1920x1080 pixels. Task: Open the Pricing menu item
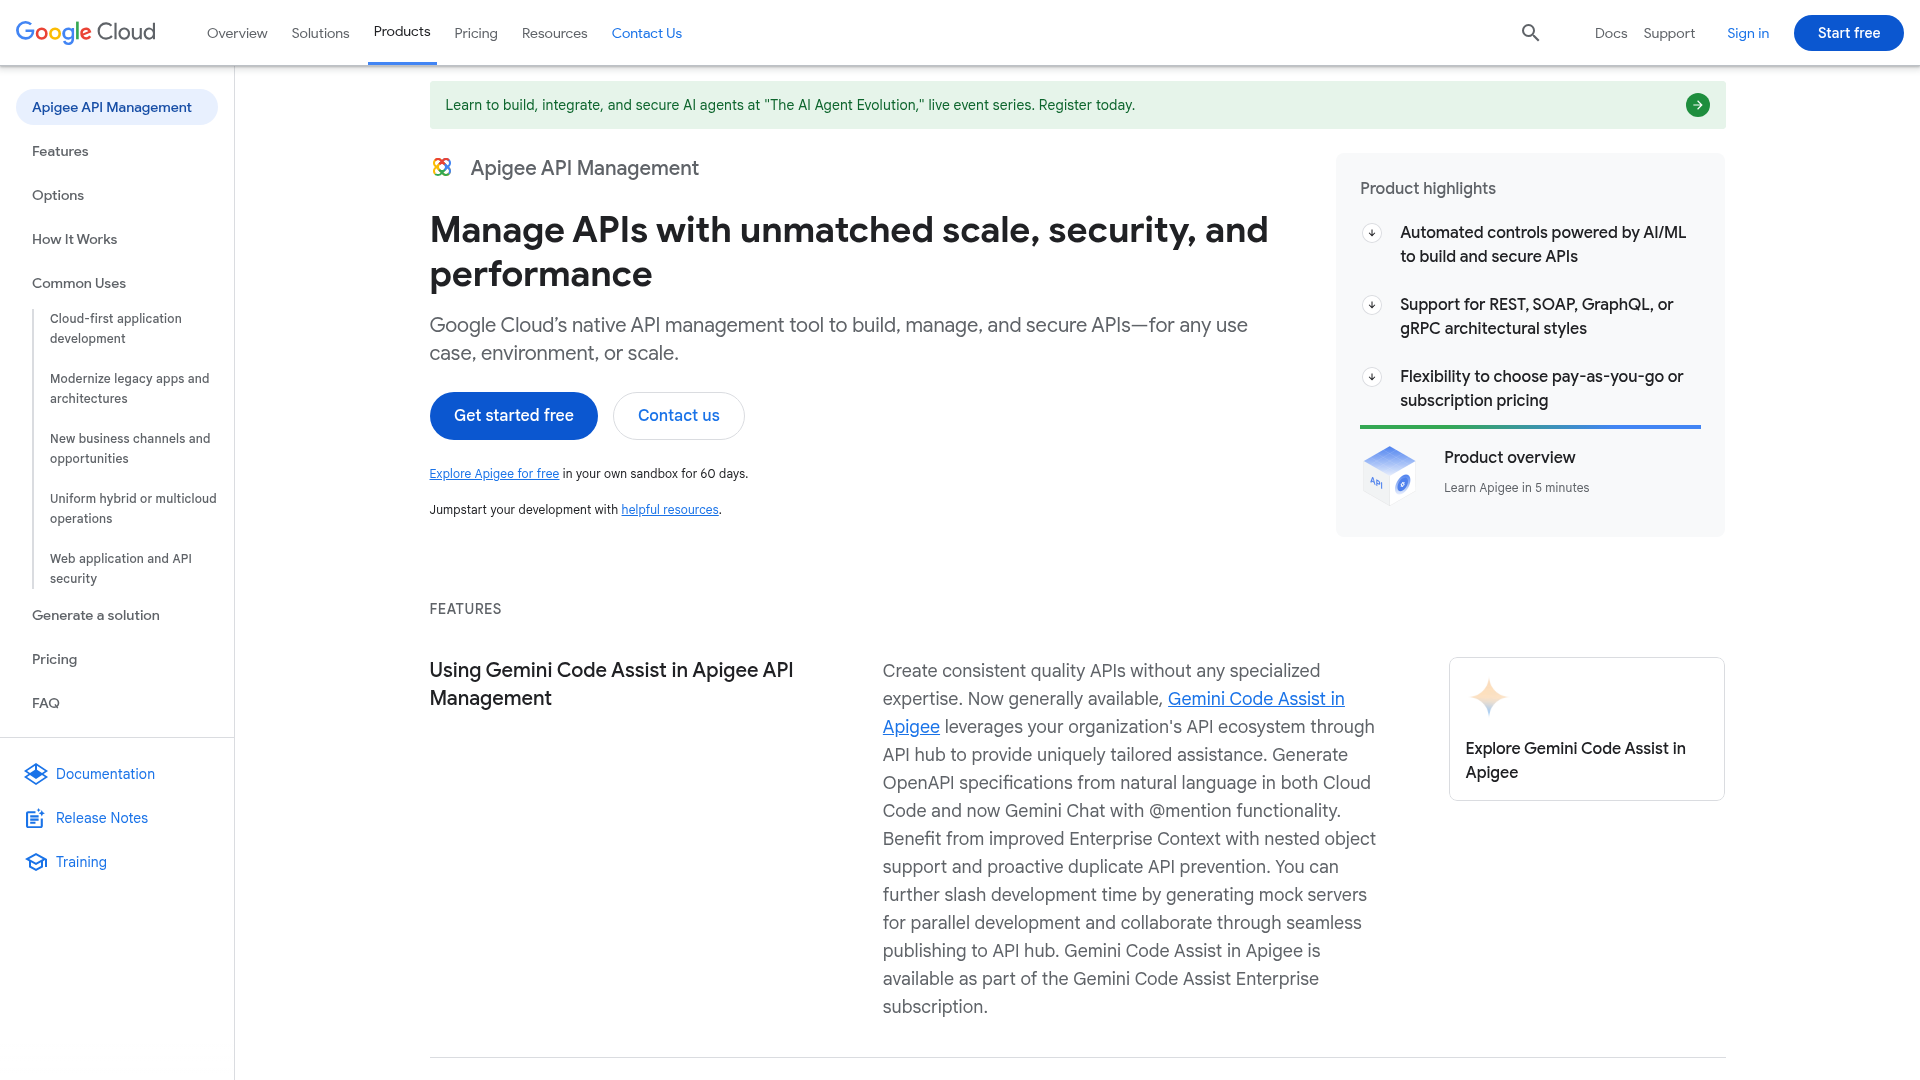click(475, 33)
